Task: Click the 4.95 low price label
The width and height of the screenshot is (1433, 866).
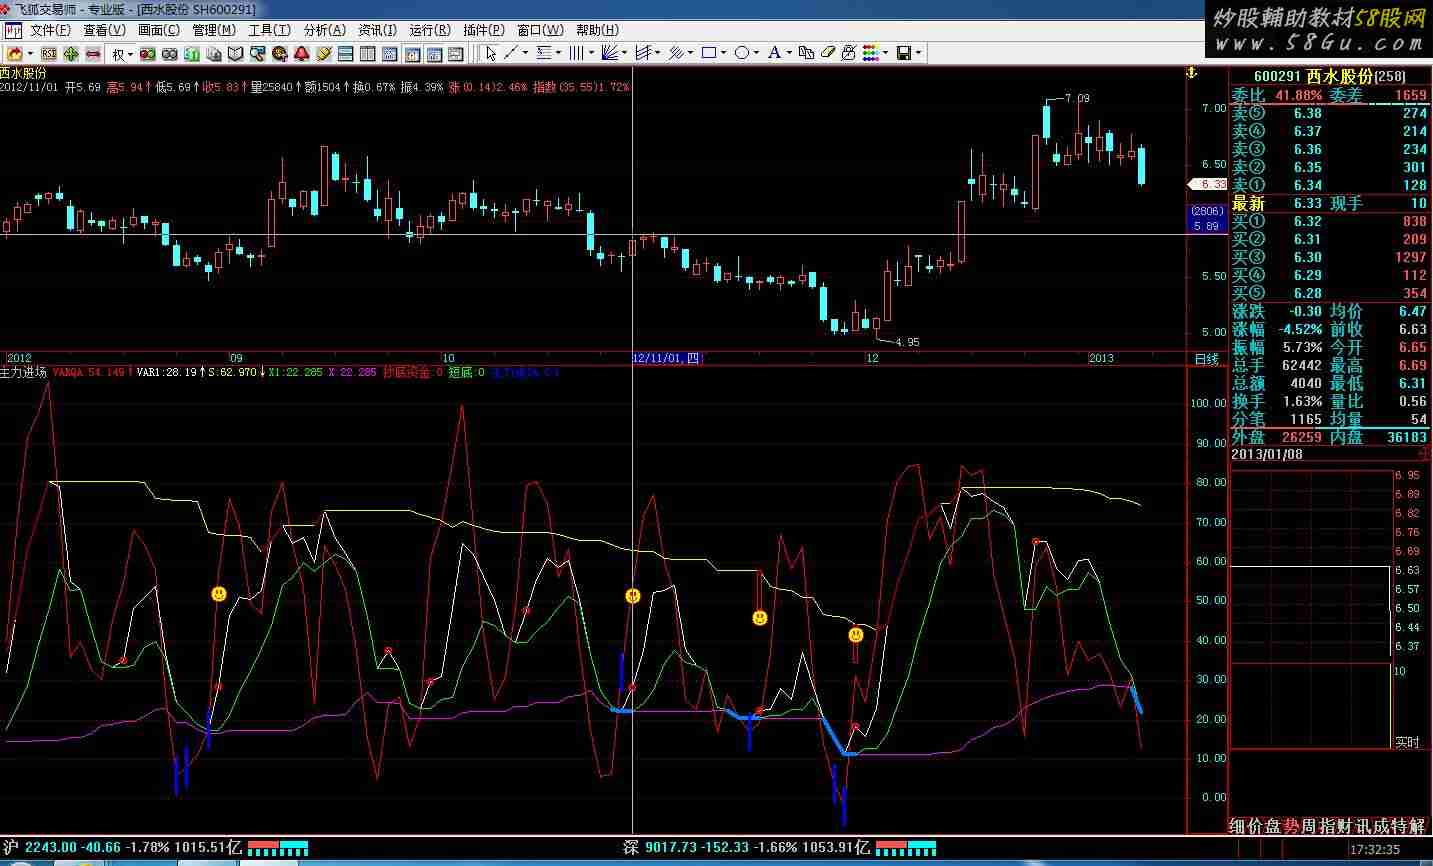Action: pyautogui.click(x=907, y=342)
